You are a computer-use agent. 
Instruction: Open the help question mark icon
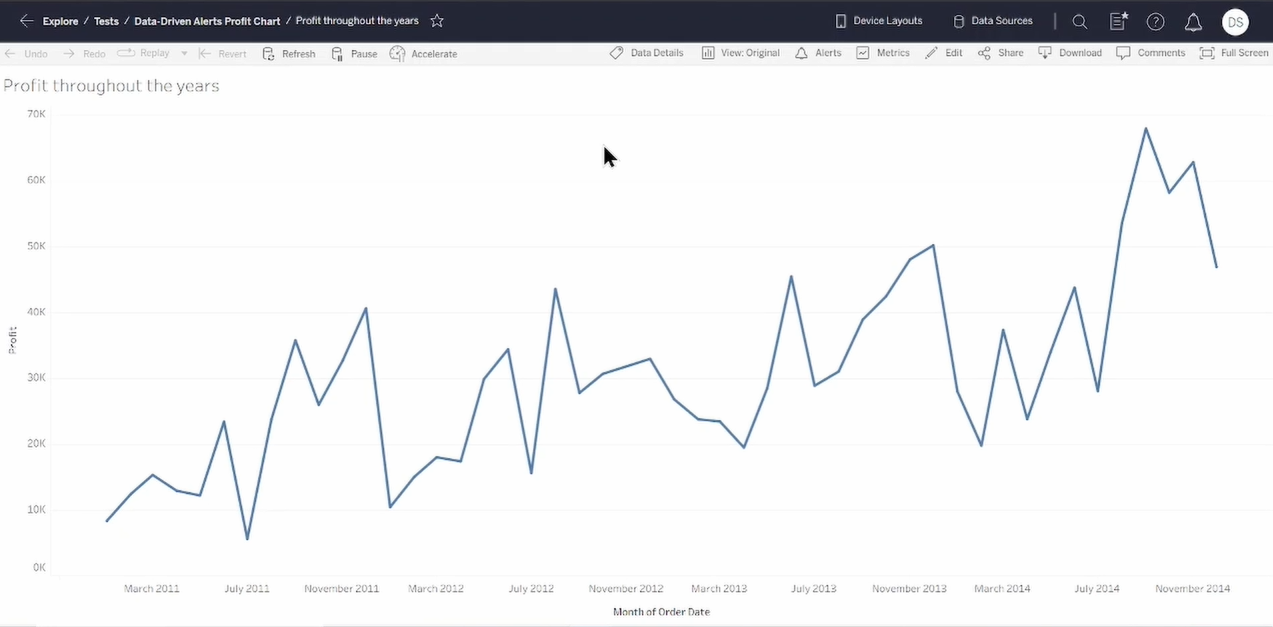(x=1156, y=21)
